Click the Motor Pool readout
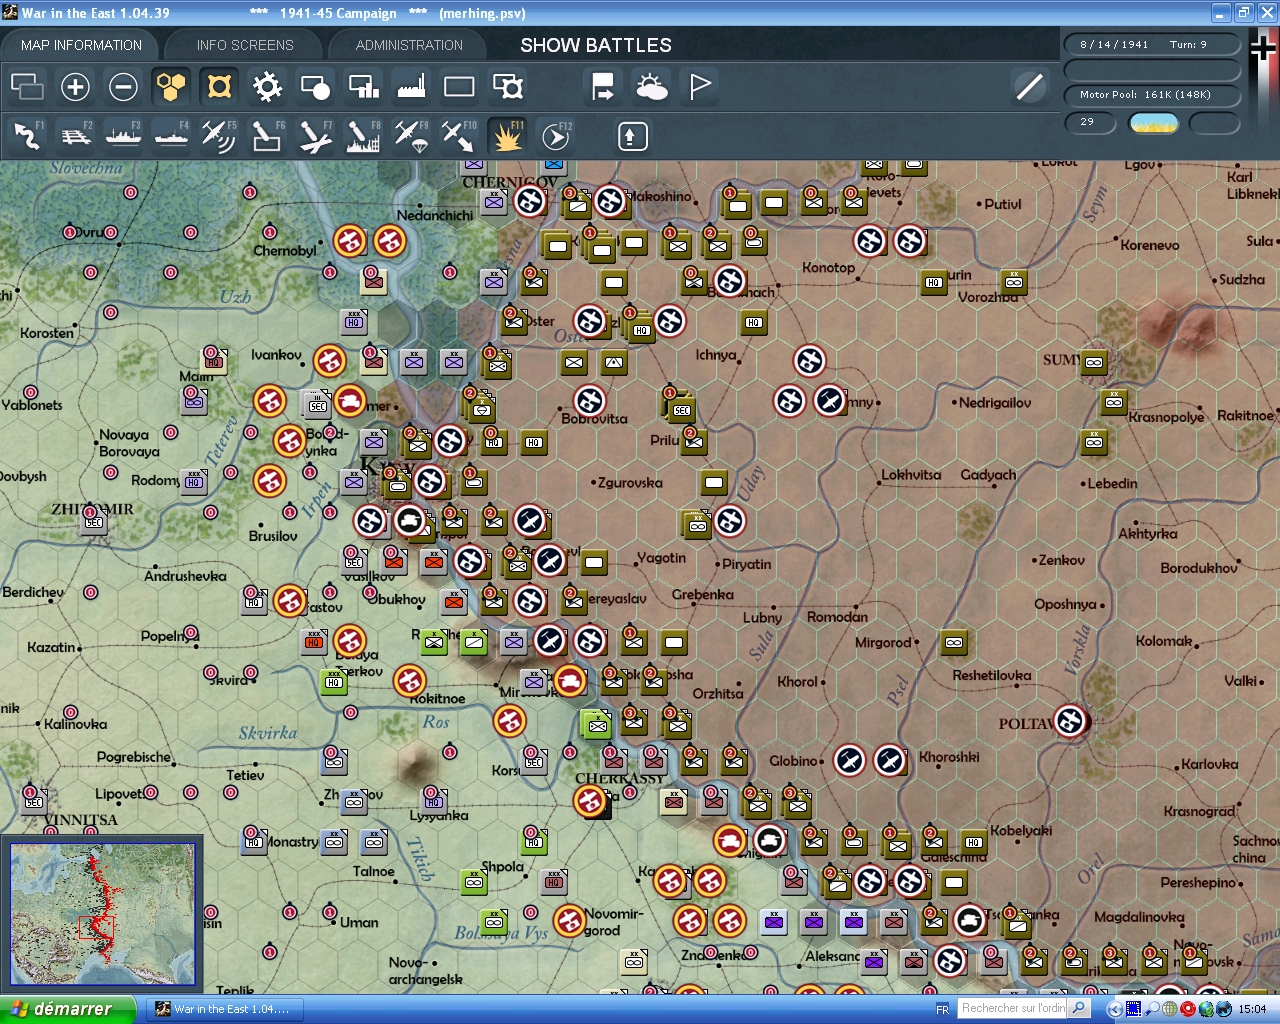The height and width of the screenshot is (1024, 1280). [1152, 95]
